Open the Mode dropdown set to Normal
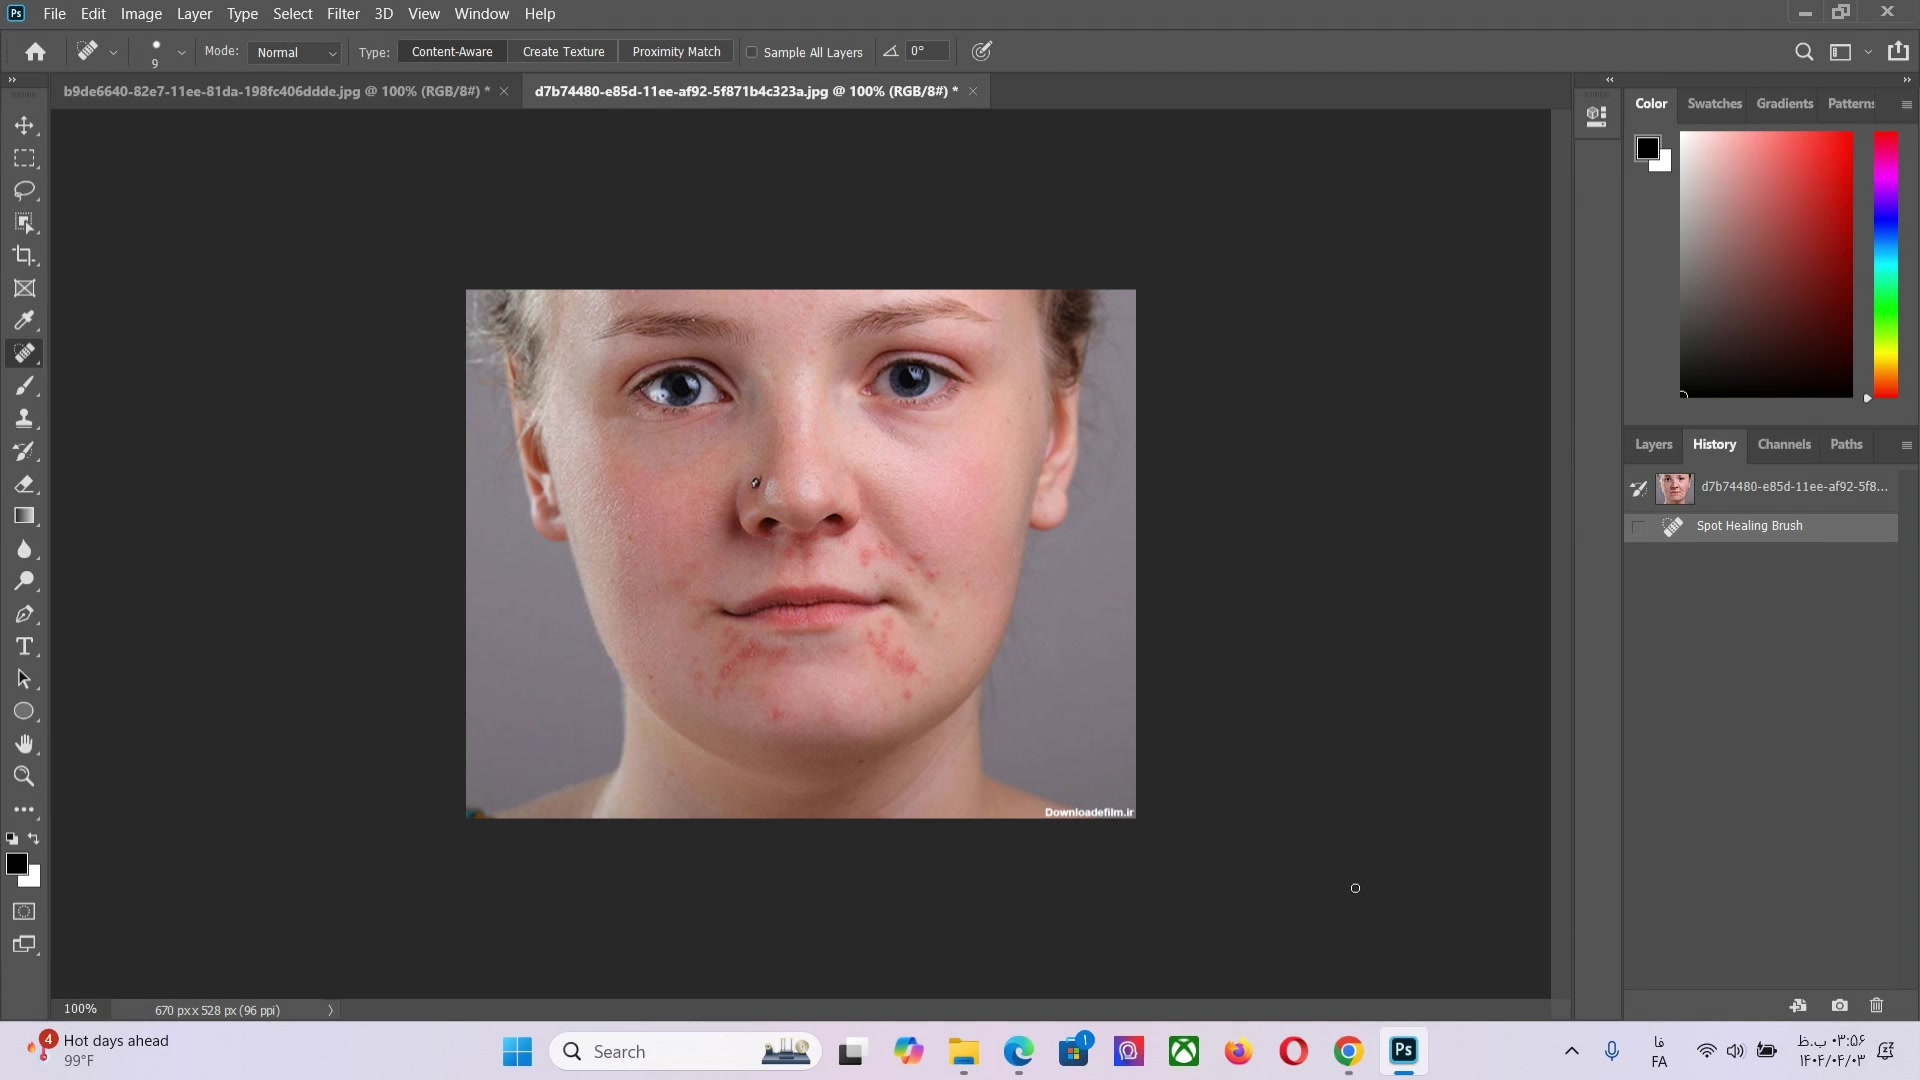 coord(296,52)
